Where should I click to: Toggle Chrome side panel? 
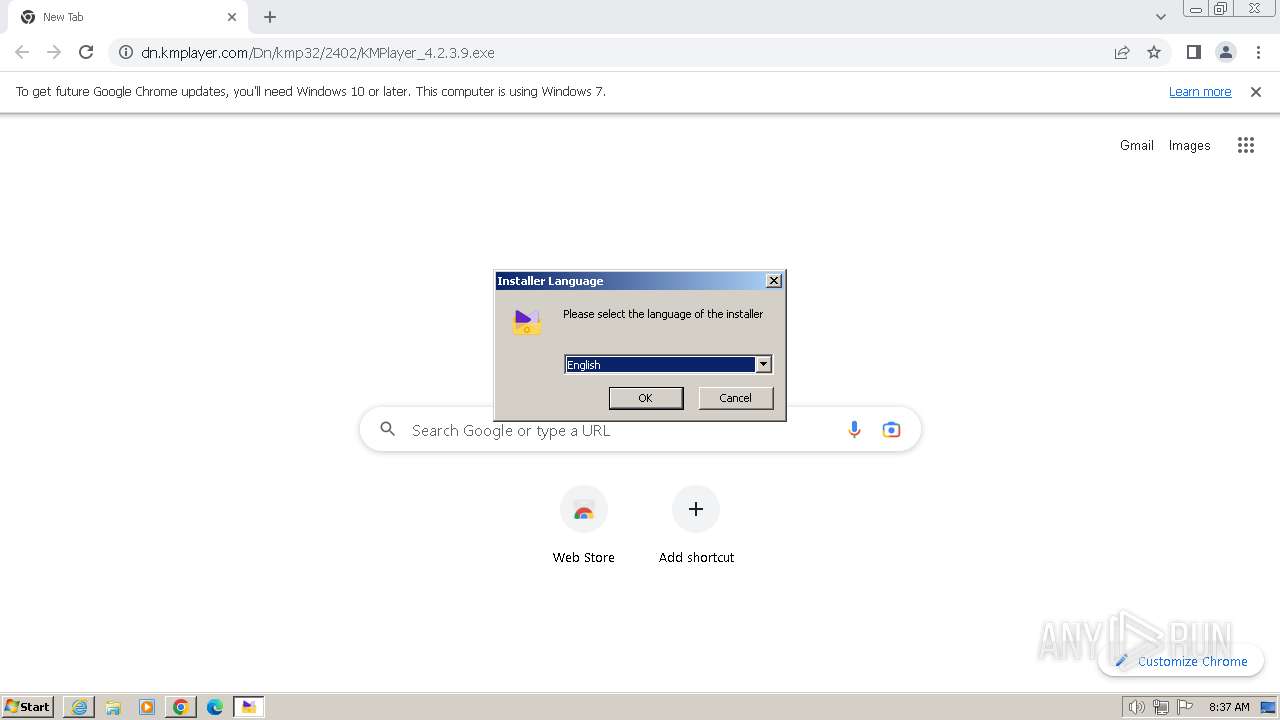pyautogui.click(x=1193, y=52)
